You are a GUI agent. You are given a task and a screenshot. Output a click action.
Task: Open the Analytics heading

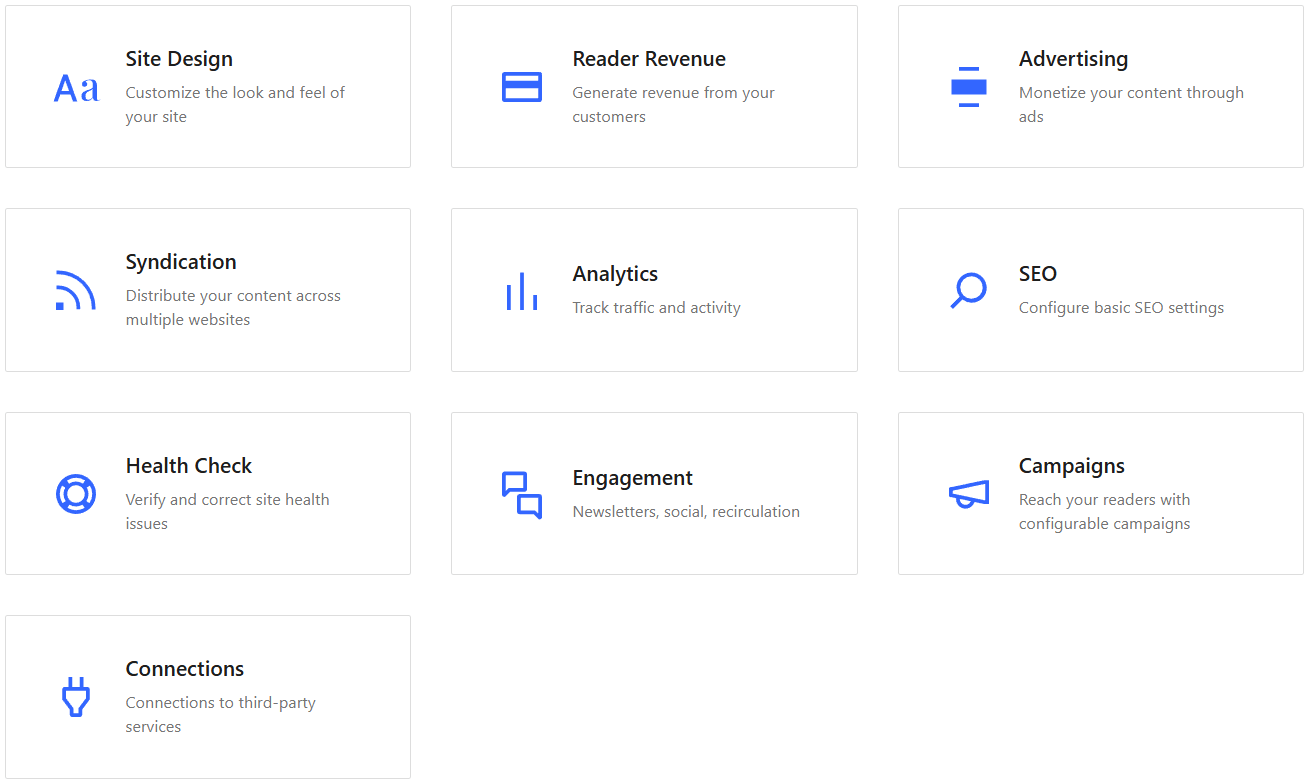tap(615, 274)
